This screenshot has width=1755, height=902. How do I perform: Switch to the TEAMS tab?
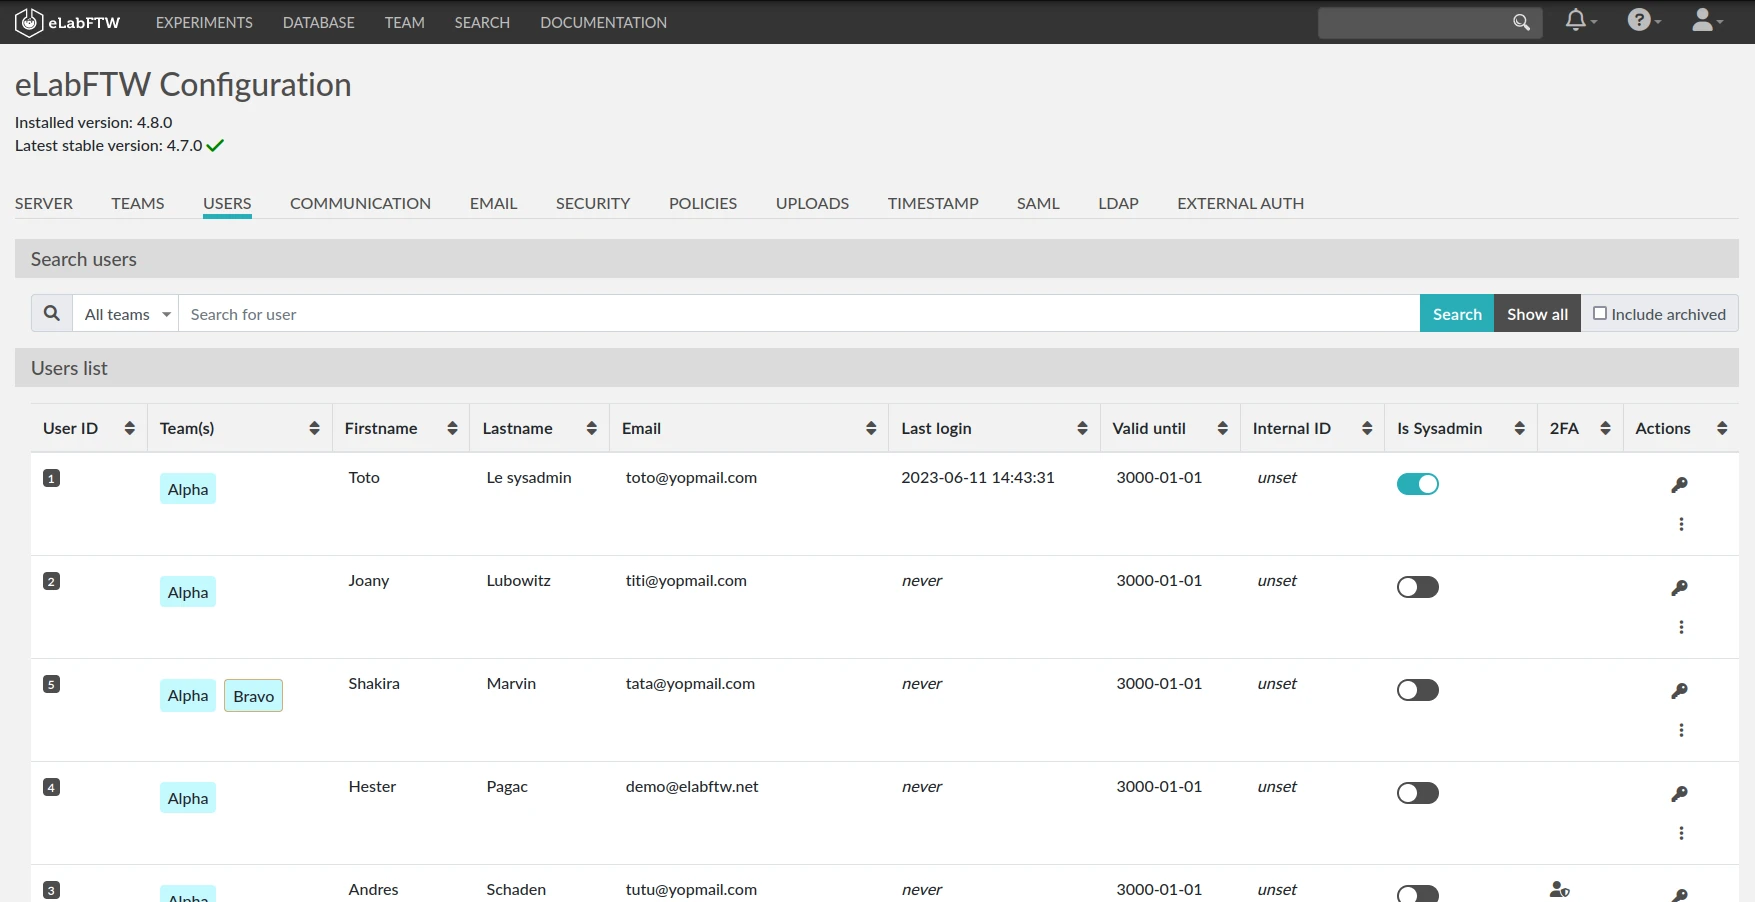point(138,203)
